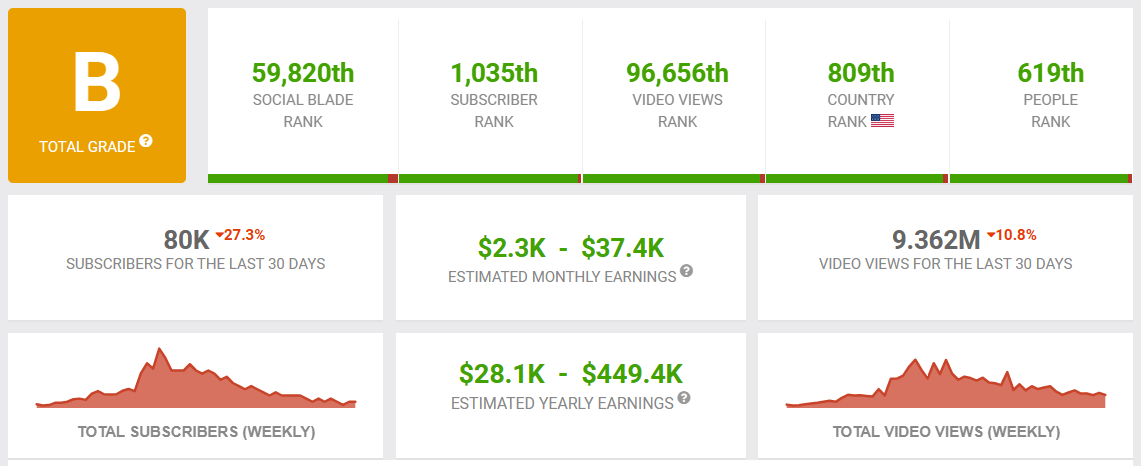The width and height of the screenshot is (1141, 466).
Task: Open the 59,820th Social Blade Rank value
Action: click(303, 73)
